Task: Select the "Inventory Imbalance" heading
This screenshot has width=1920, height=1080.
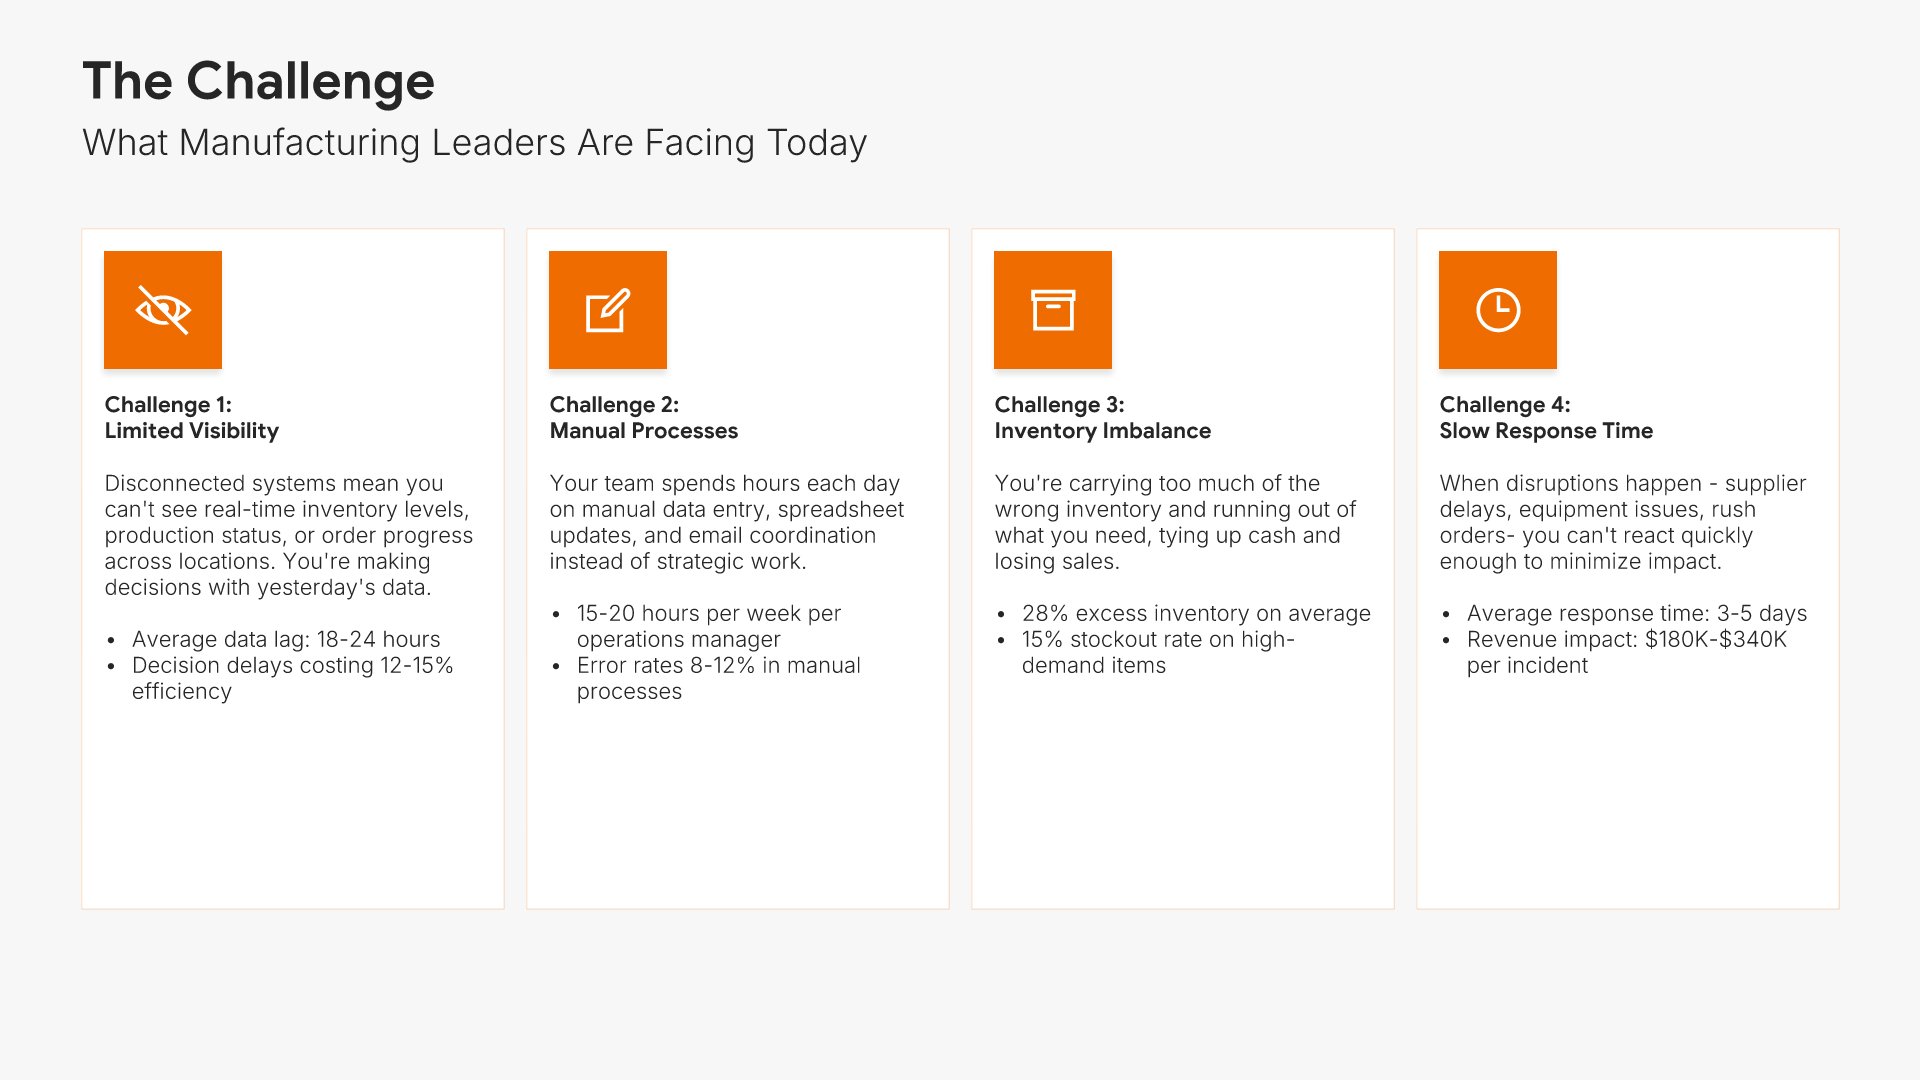Action: [x=1102, y=431]
